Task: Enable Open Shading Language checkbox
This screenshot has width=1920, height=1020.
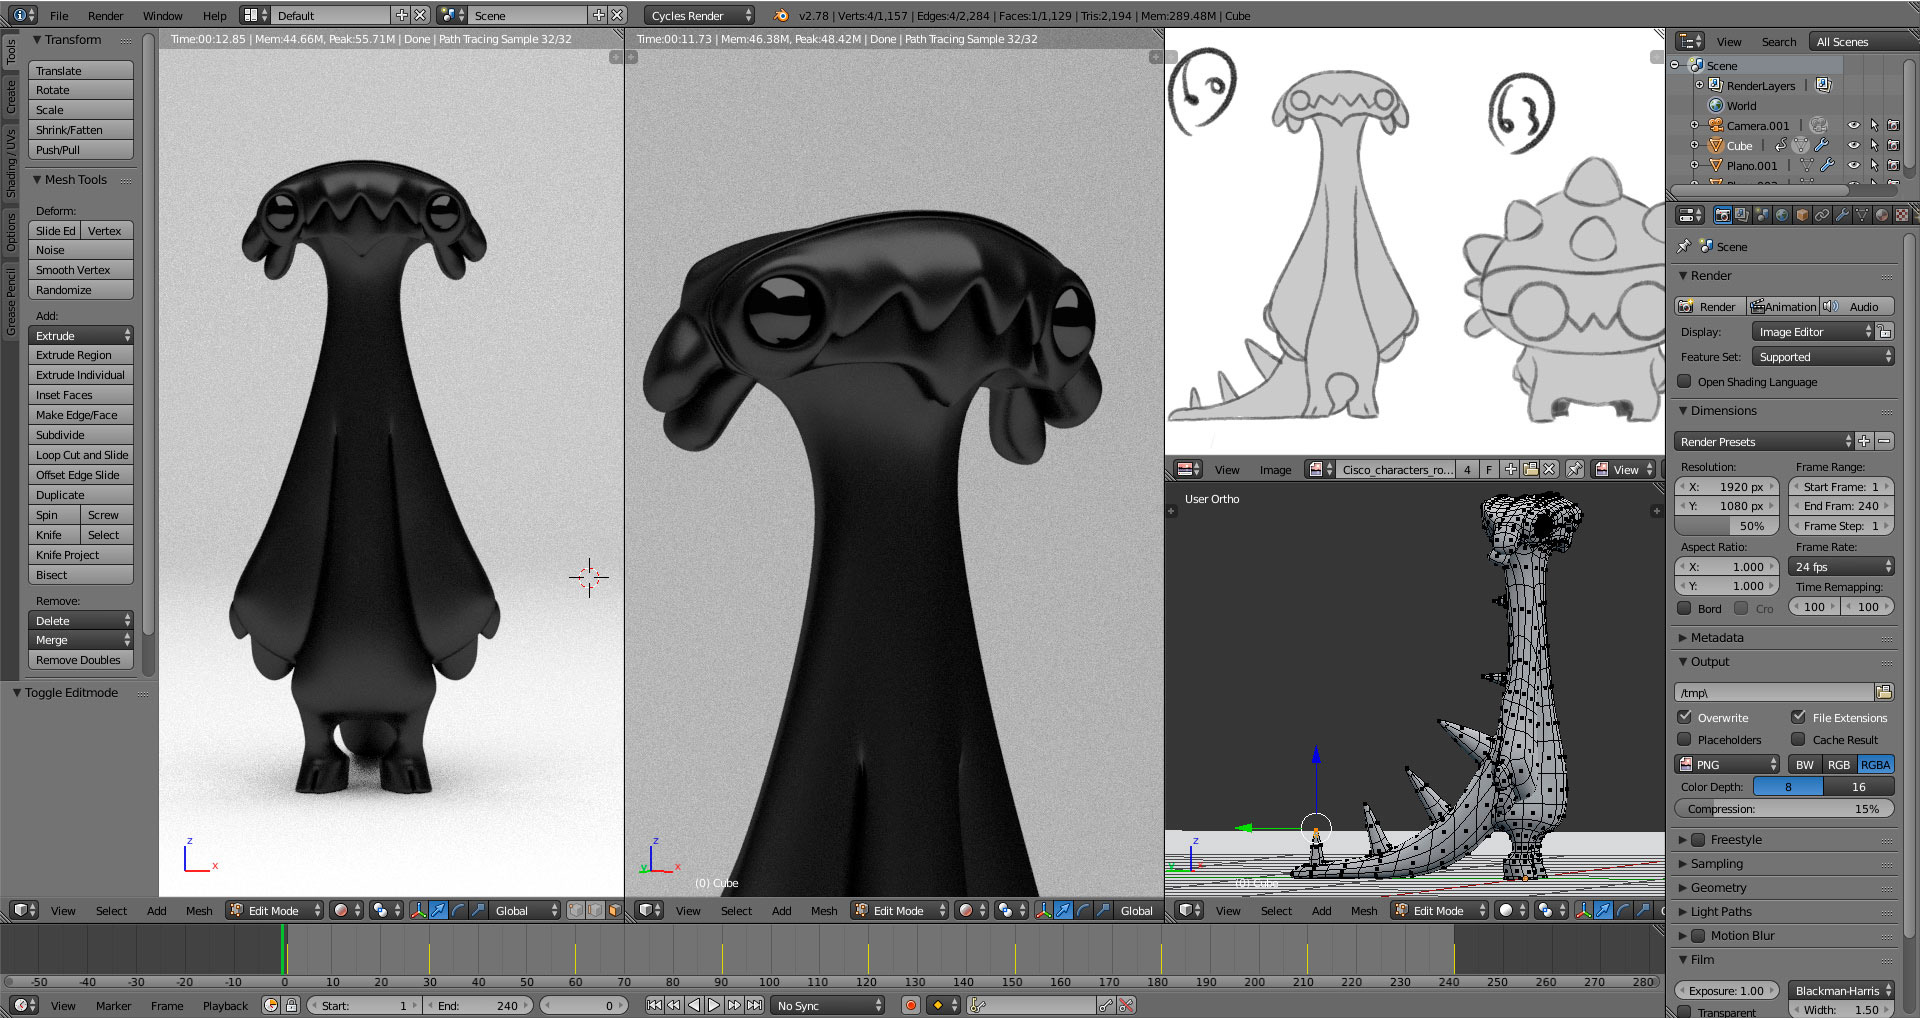Action: pyautogui.click(x=1684, y=381)
